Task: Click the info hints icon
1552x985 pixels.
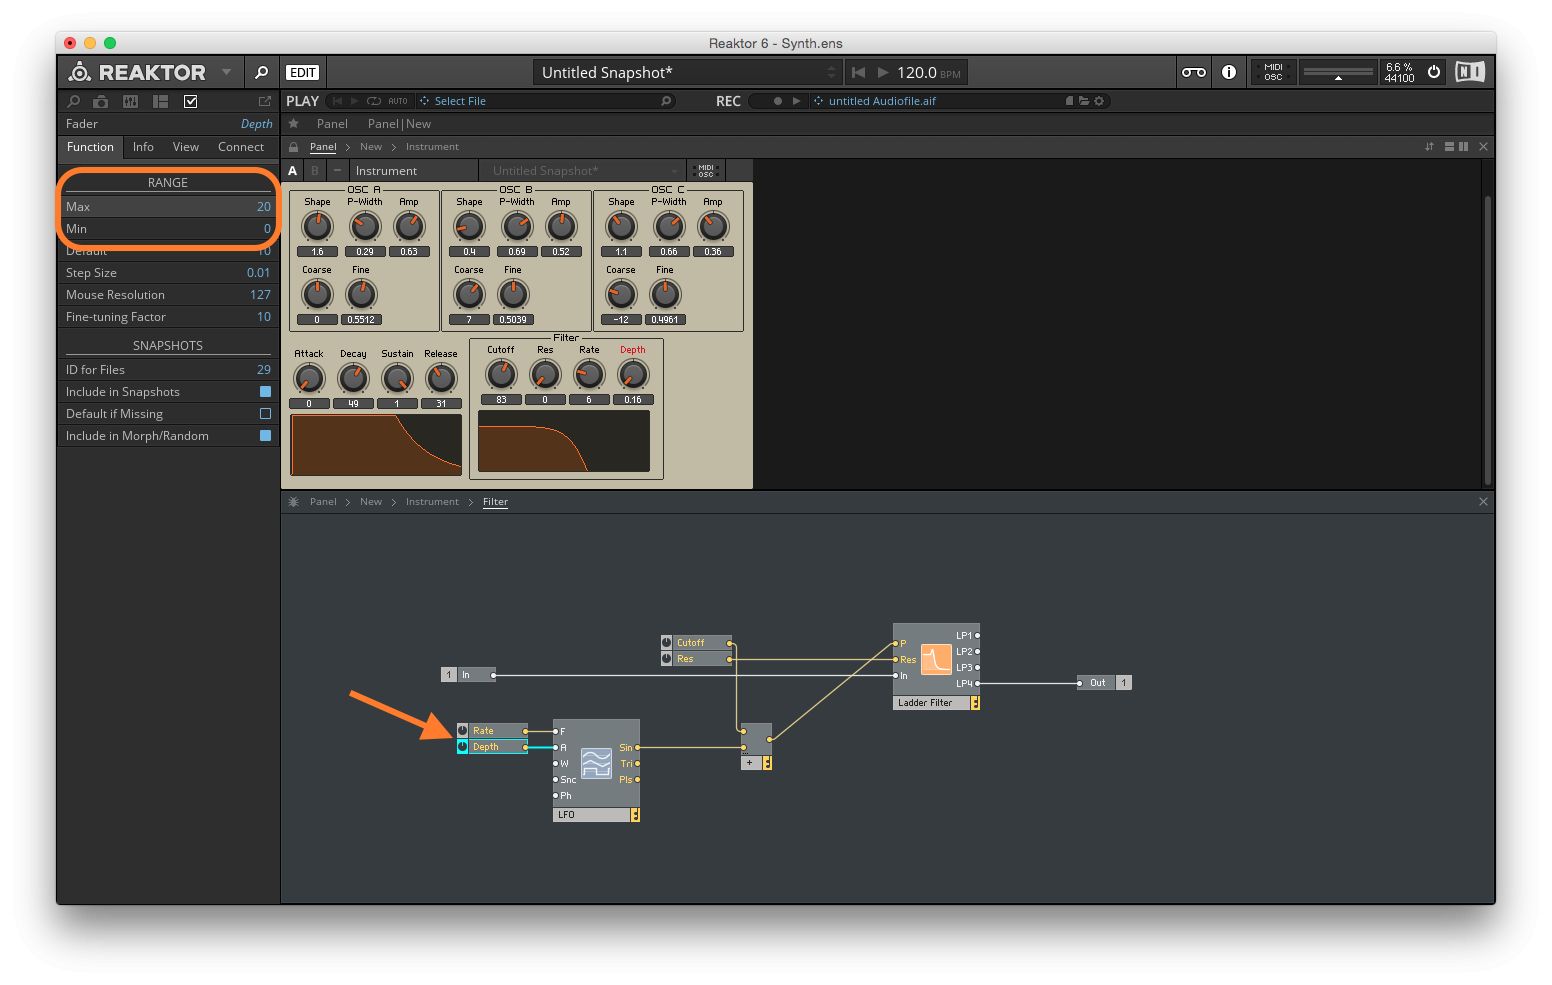Action: click(x=1229, y=72)
